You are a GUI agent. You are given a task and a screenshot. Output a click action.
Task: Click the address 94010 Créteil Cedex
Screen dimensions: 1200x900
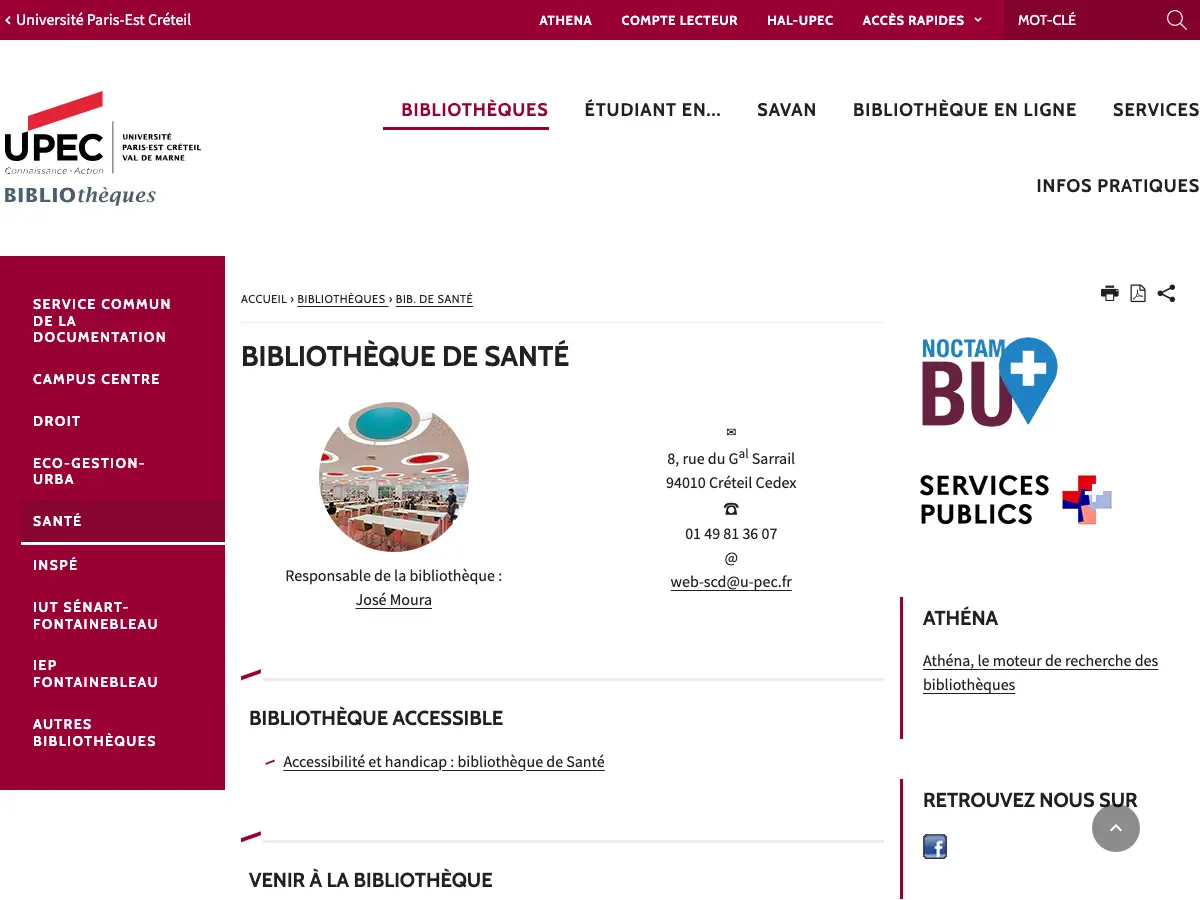click(731, 482)
